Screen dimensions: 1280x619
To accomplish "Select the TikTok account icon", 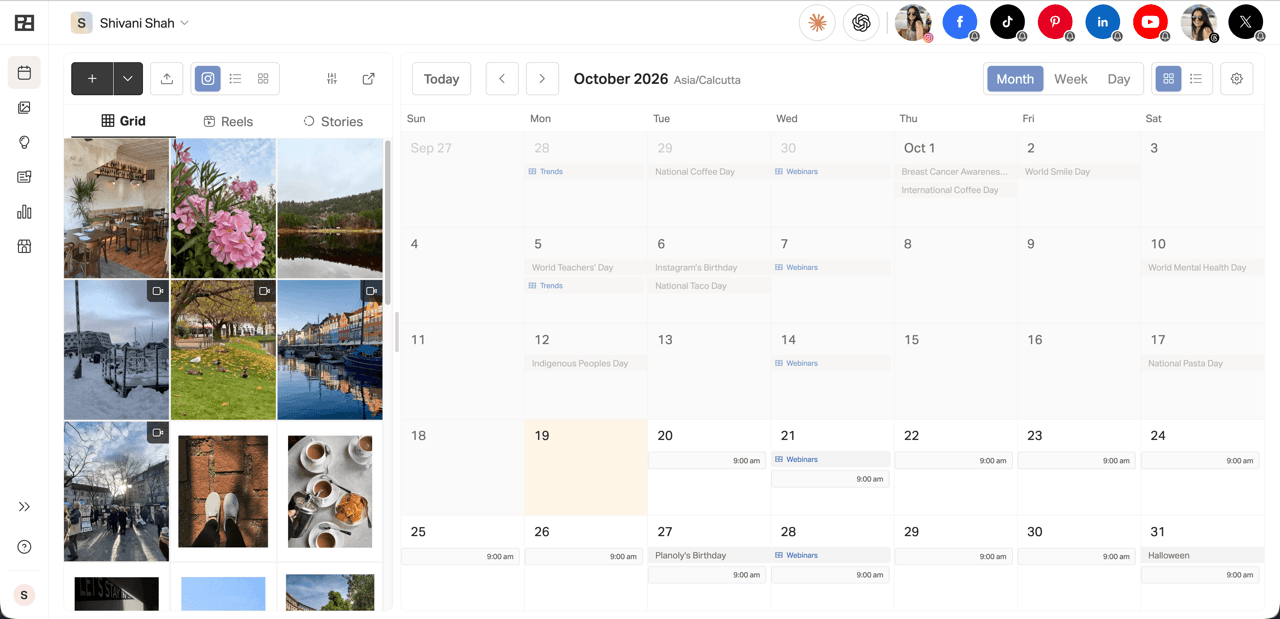I will point(1008,22).
